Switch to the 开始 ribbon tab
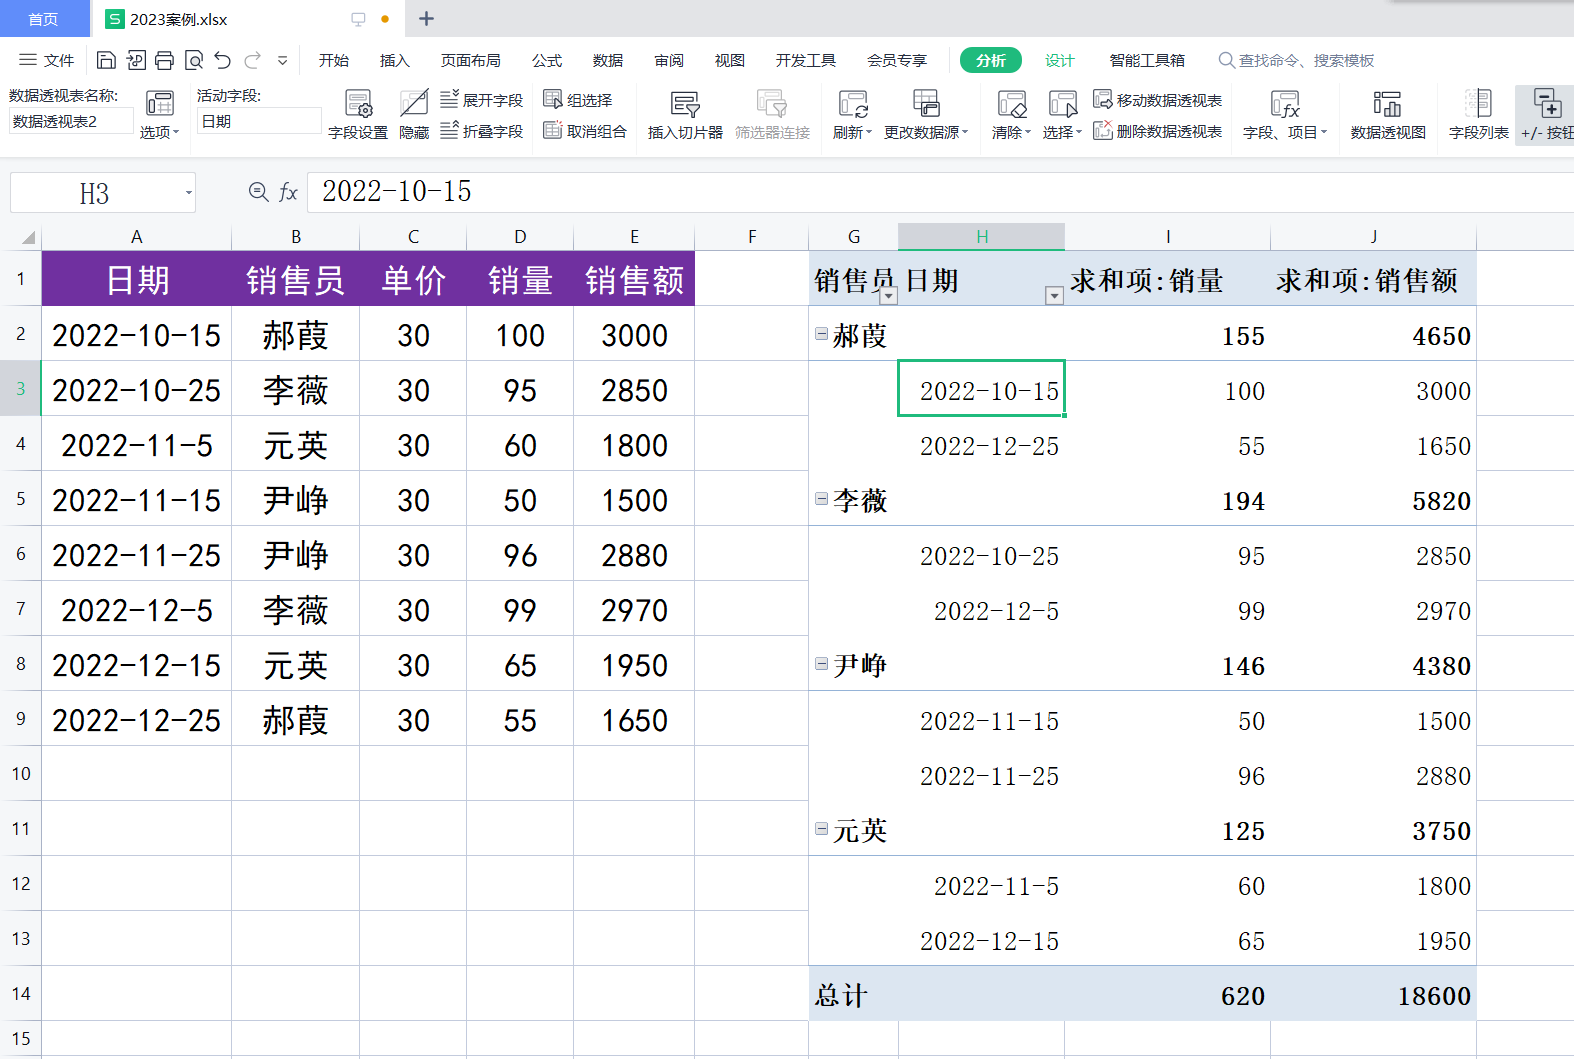The image size is (1574, 1059). (x=334, y=60)
